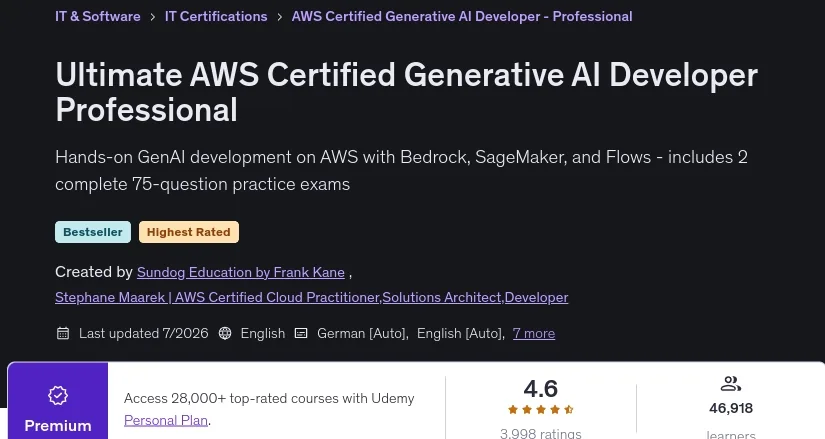825x439 pixels.
Task: Expand the 7 more subtitle languages
Action: 534,334
